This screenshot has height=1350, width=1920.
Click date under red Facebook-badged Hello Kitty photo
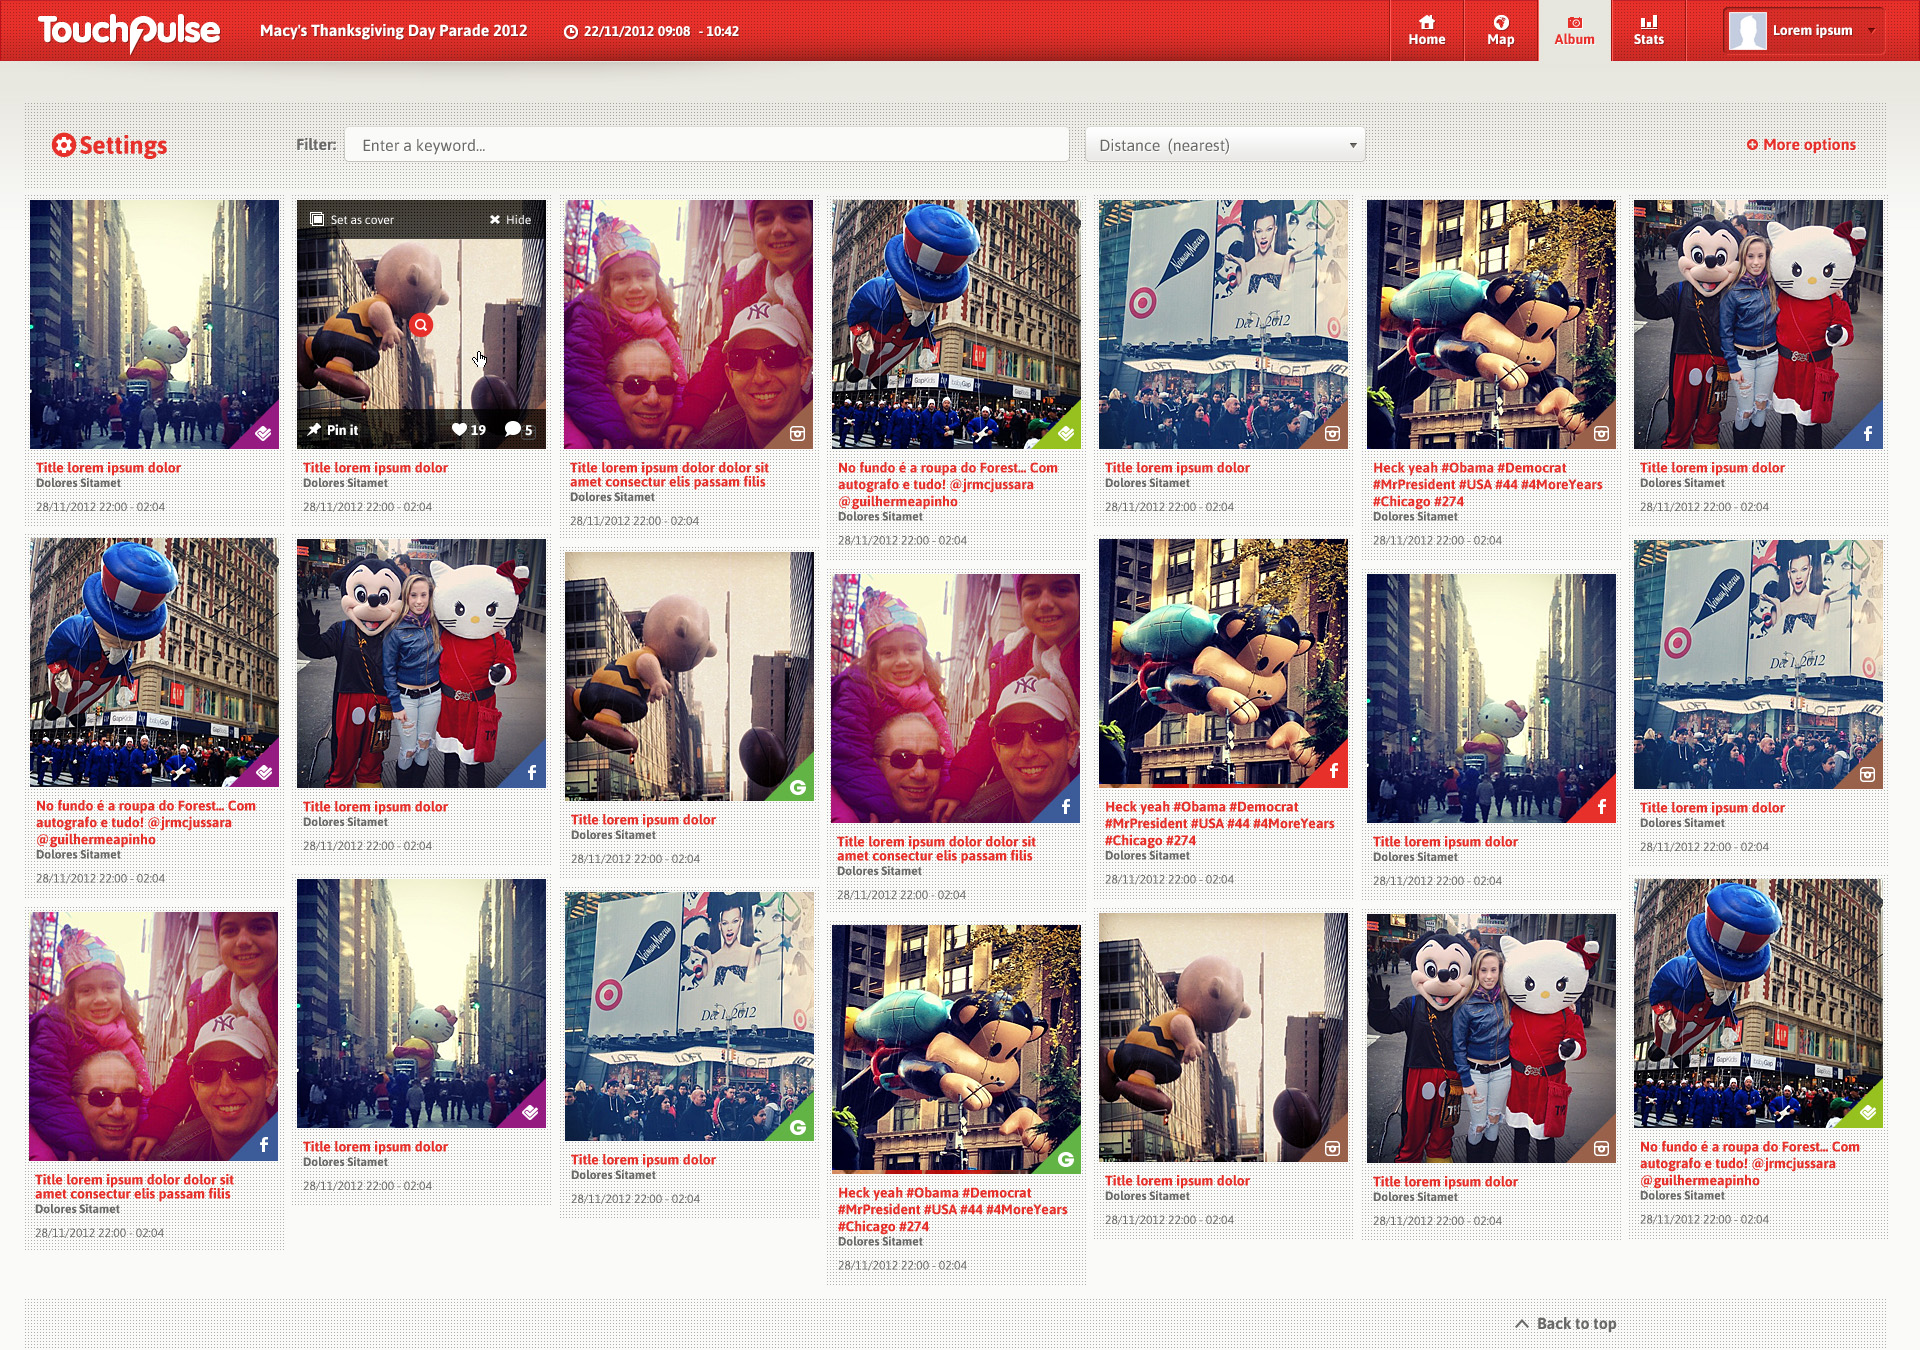pos(1437,881)
